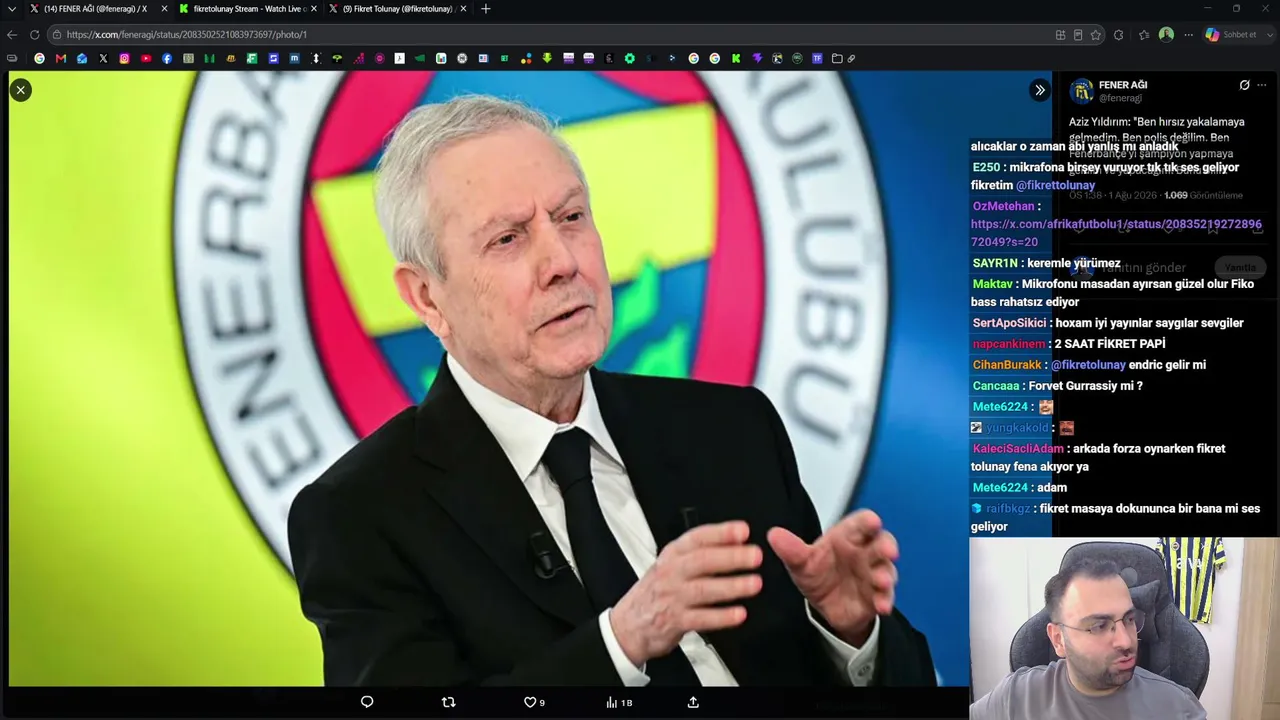This screenshot has height=720, width=1280.
Task: Open YouTube bookmark in bookmarks bar
Action: 145,58
